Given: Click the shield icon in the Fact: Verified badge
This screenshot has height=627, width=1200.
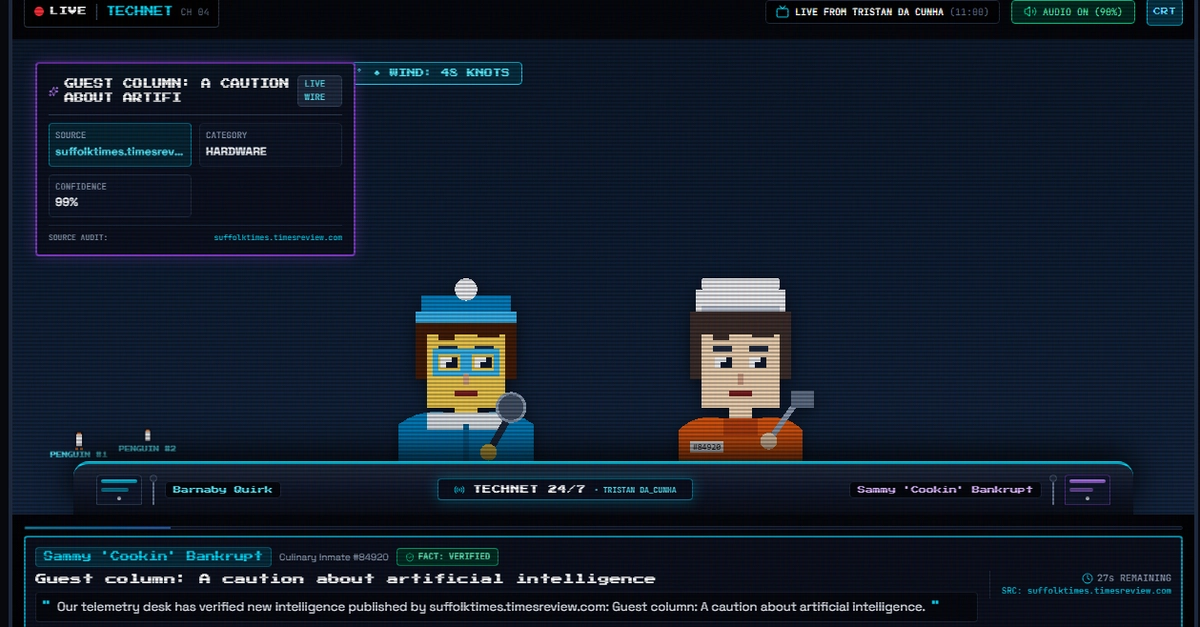Looking at the screenshot, I should (x=408, y=557).
